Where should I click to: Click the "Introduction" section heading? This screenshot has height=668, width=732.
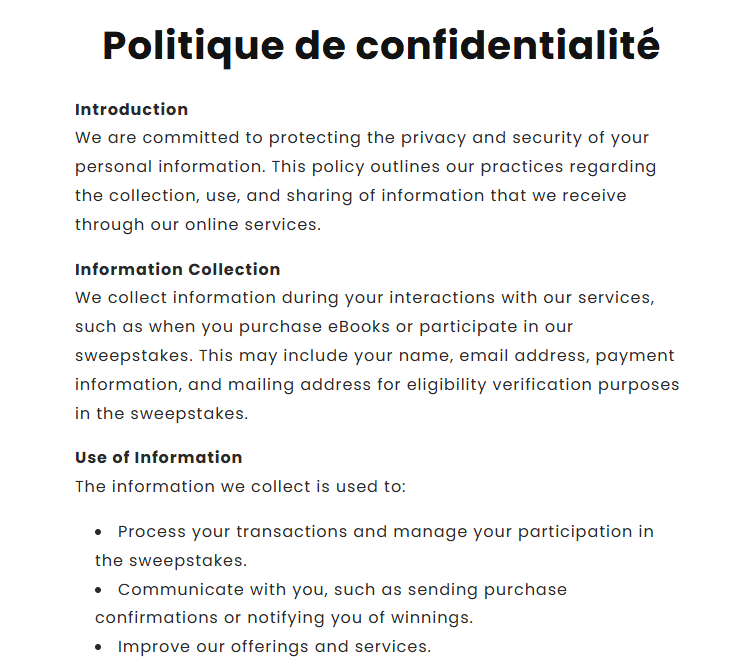[131, 109]
